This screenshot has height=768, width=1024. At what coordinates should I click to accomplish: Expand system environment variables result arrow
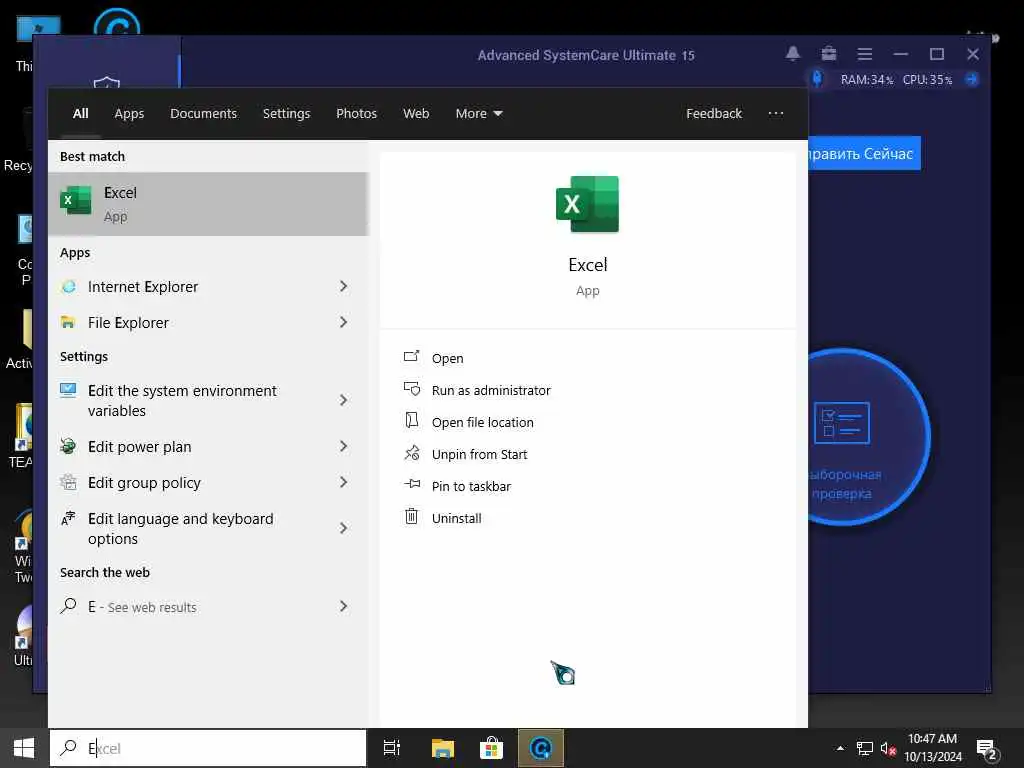coord(344,400)
